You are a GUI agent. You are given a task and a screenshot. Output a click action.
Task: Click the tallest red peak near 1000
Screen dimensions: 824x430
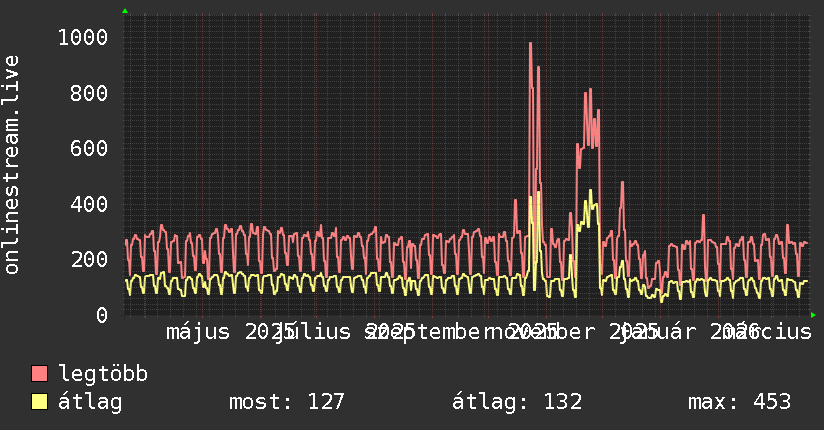[530, 44]
